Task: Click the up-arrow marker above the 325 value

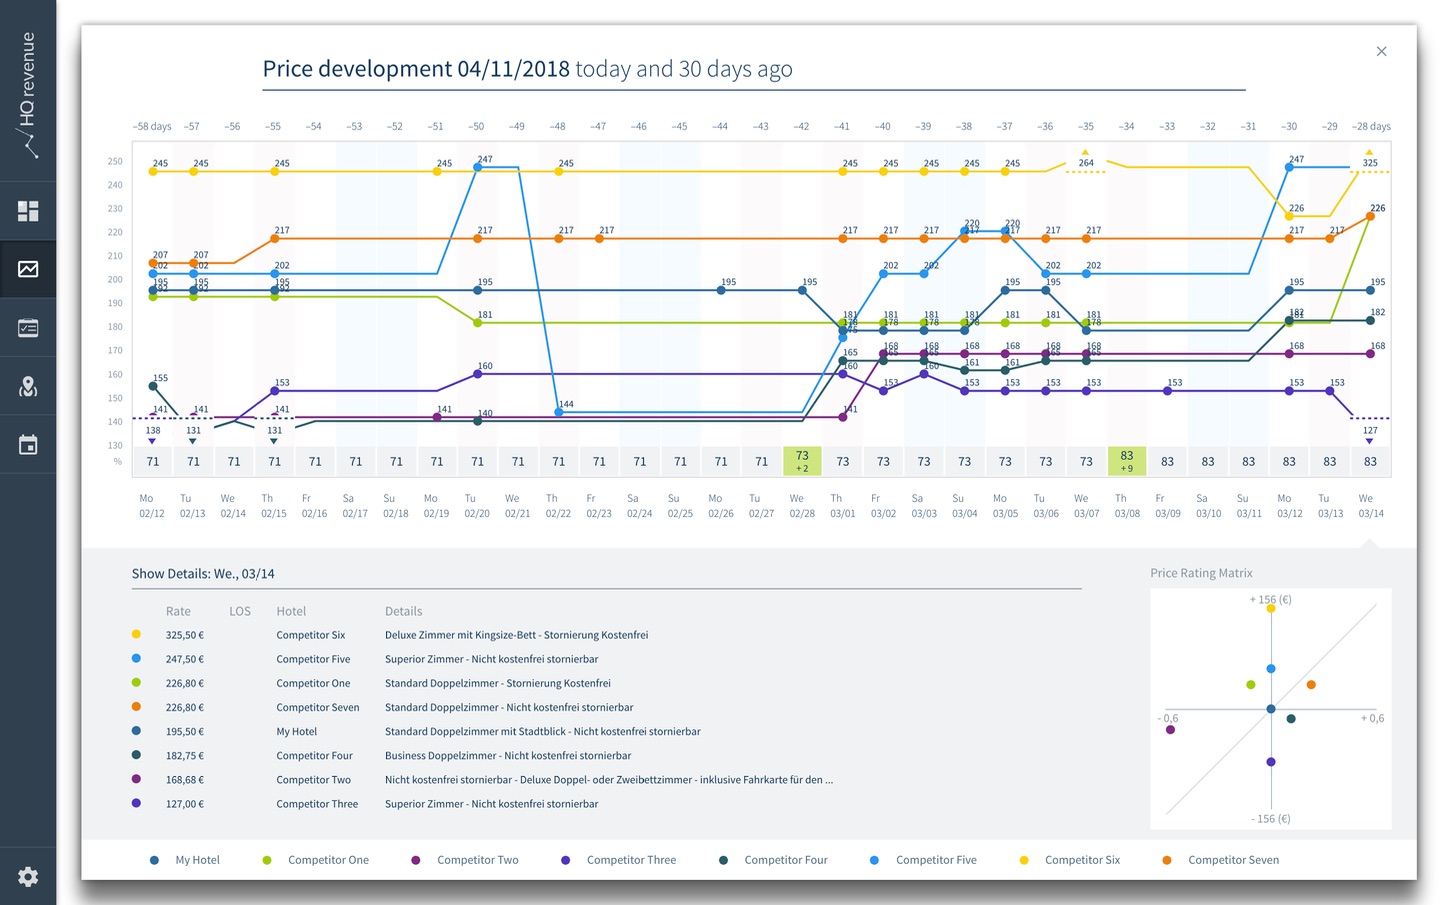Action: [1370, 152]
